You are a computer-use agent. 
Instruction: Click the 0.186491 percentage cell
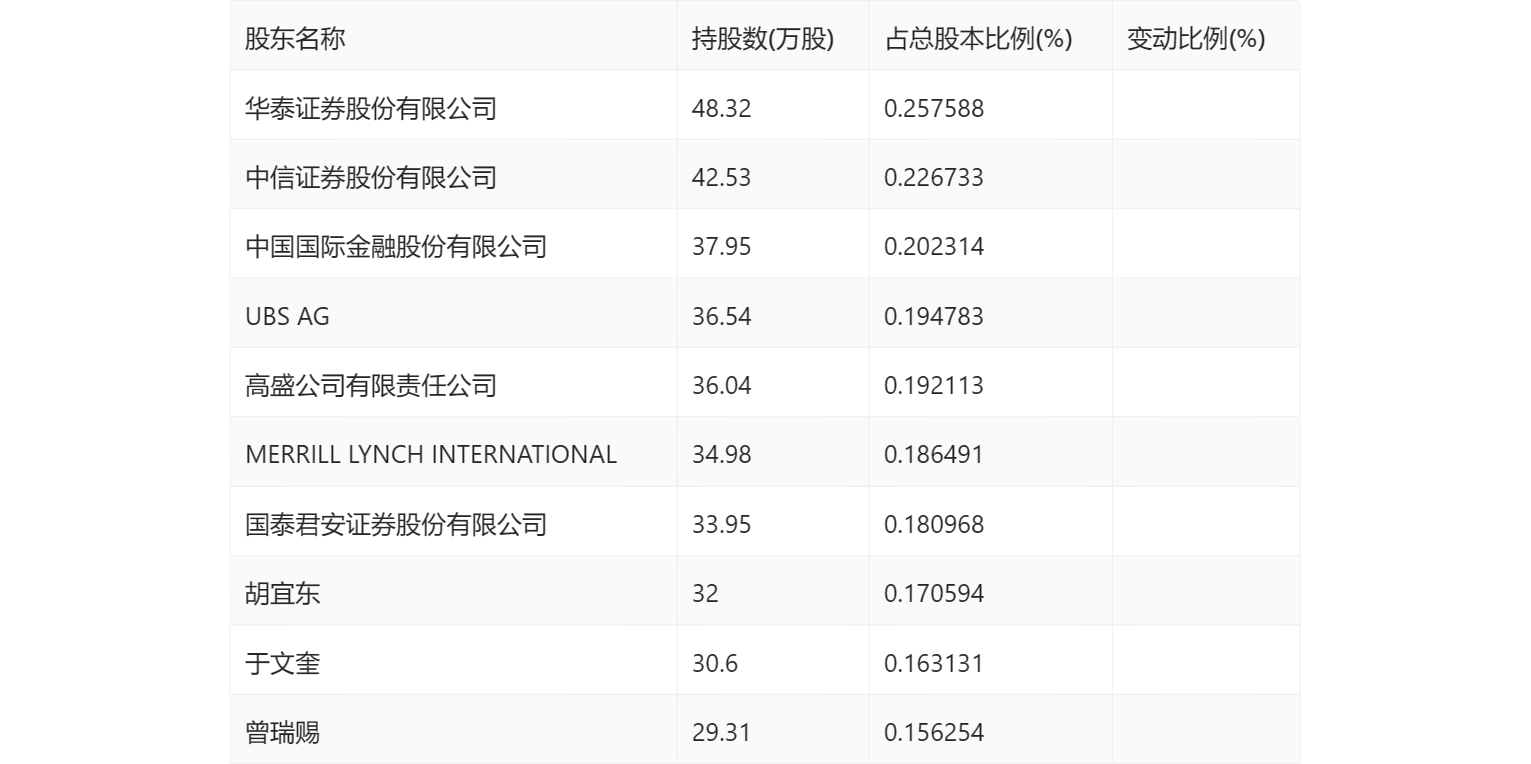click(x=934, y=455)
